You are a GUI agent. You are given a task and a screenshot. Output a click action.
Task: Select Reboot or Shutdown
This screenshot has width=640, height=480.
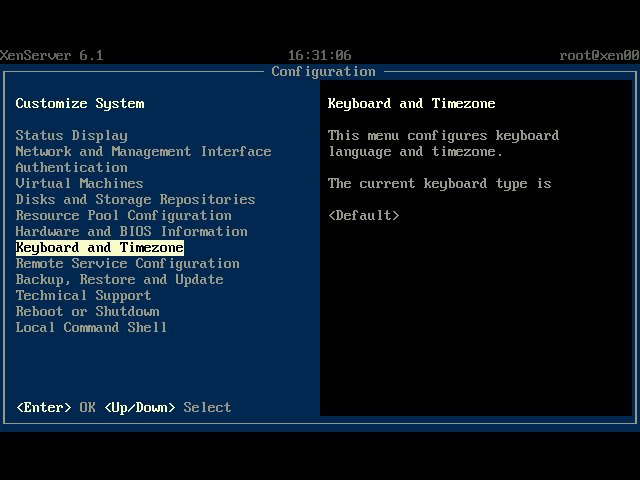tap(87, 311)
